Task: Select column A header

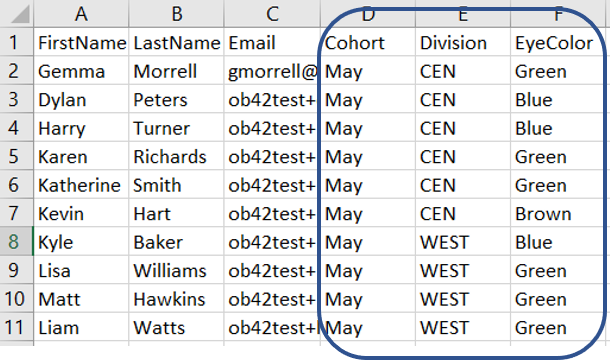Action: click(x=81, y=14)
